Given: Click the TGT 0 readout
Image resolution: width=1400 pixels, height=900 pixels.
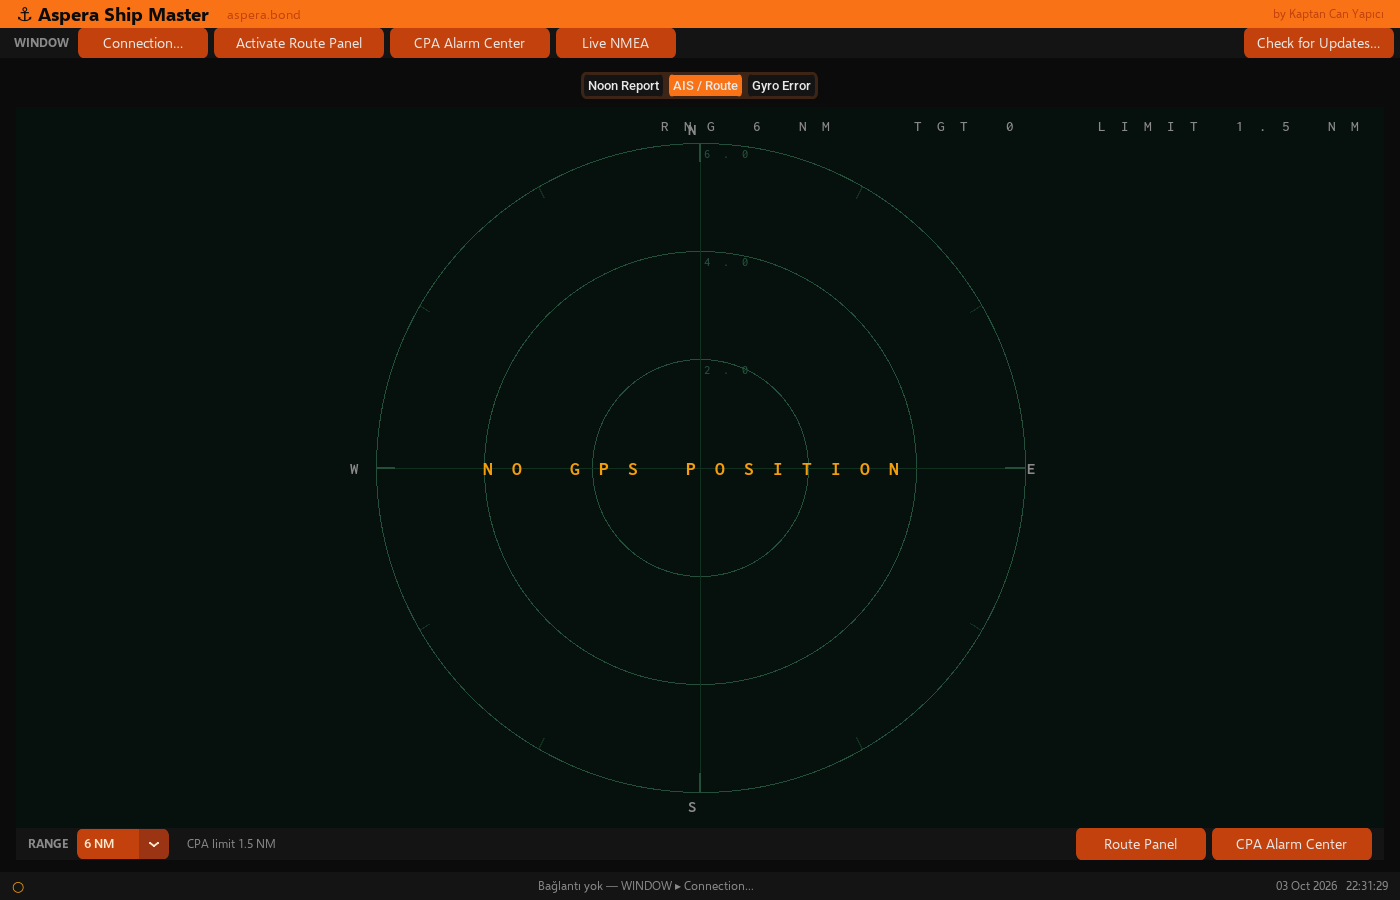Looking at the screenshot, I should pos(964,127).
